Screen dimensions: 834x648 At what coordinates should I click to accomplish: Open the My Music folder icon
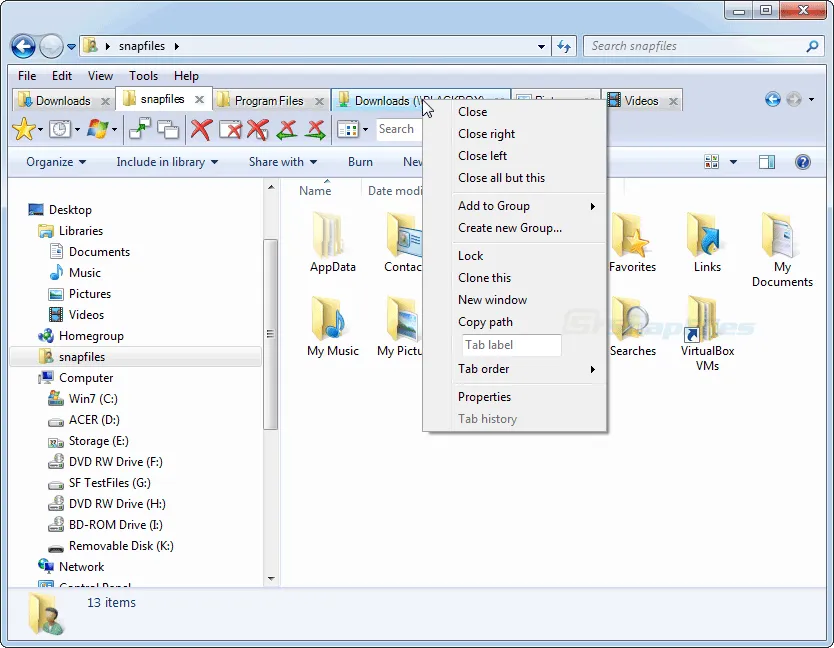point(333,327)
